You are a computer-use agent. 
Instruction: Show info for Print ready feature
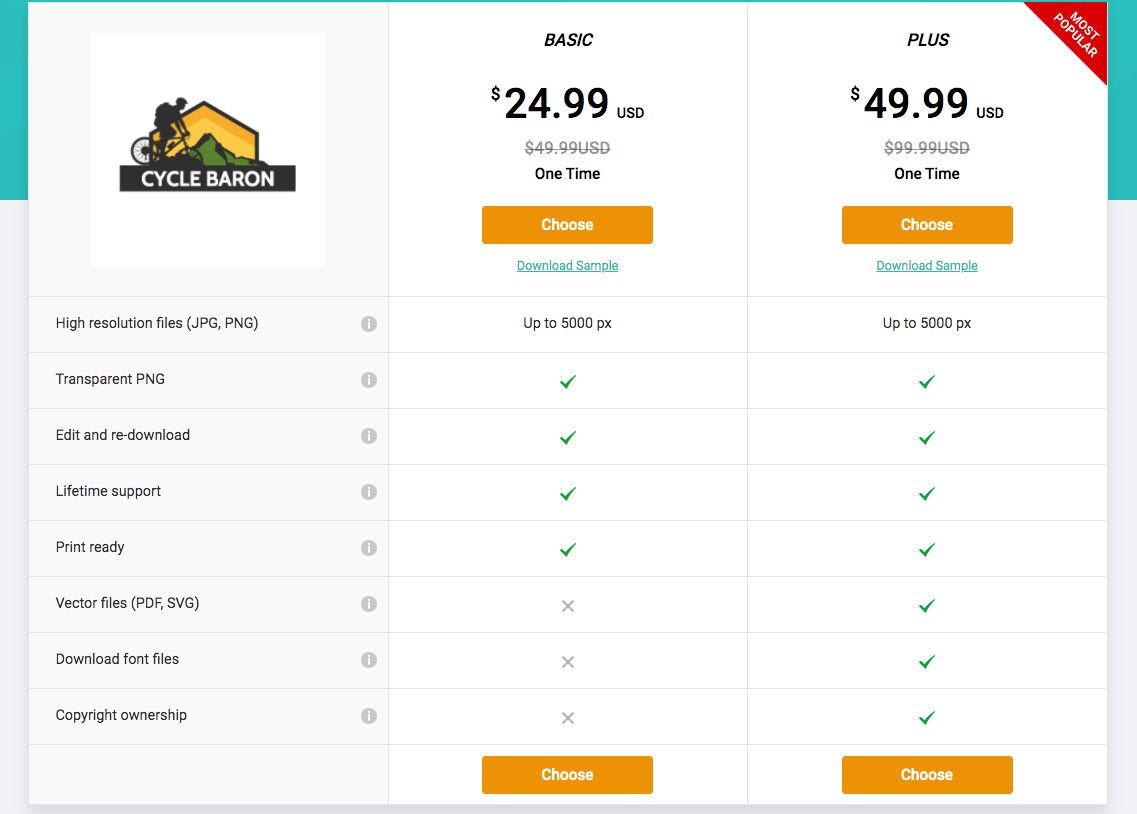(369, 548)
